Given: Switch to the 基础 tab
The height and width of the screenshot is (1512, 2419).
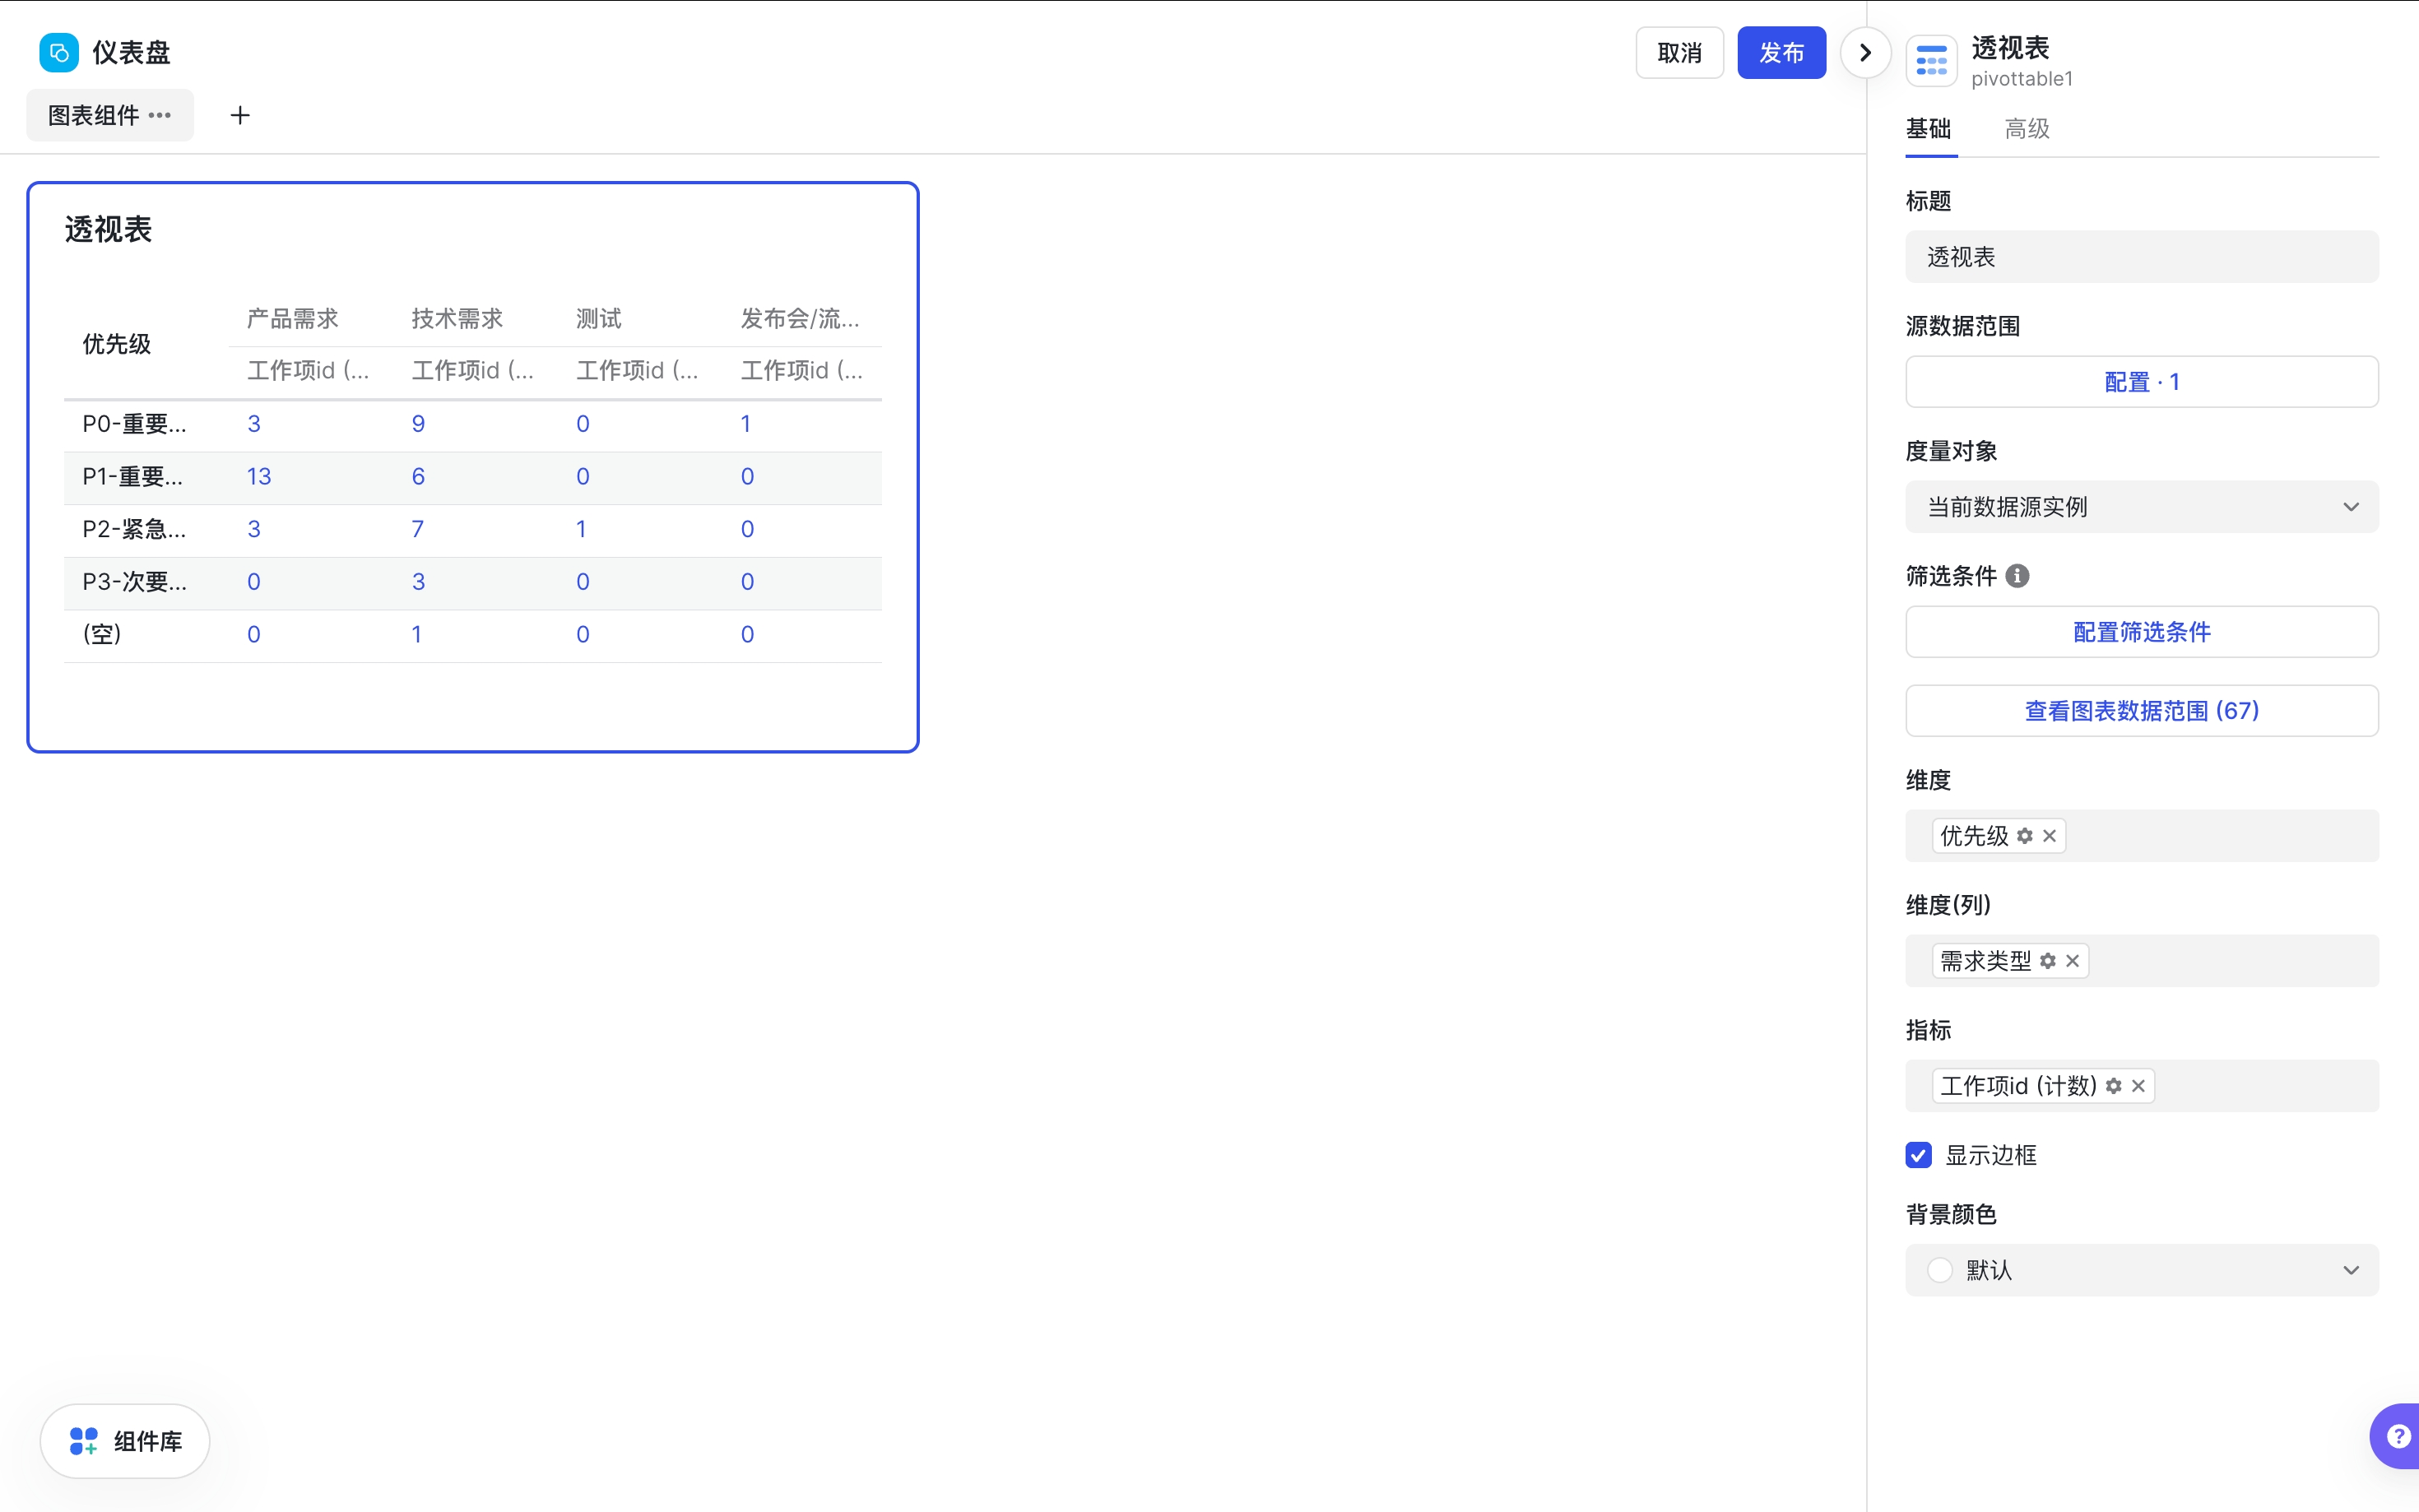Looking at the screenshot, I should [x=1928, y=129].
